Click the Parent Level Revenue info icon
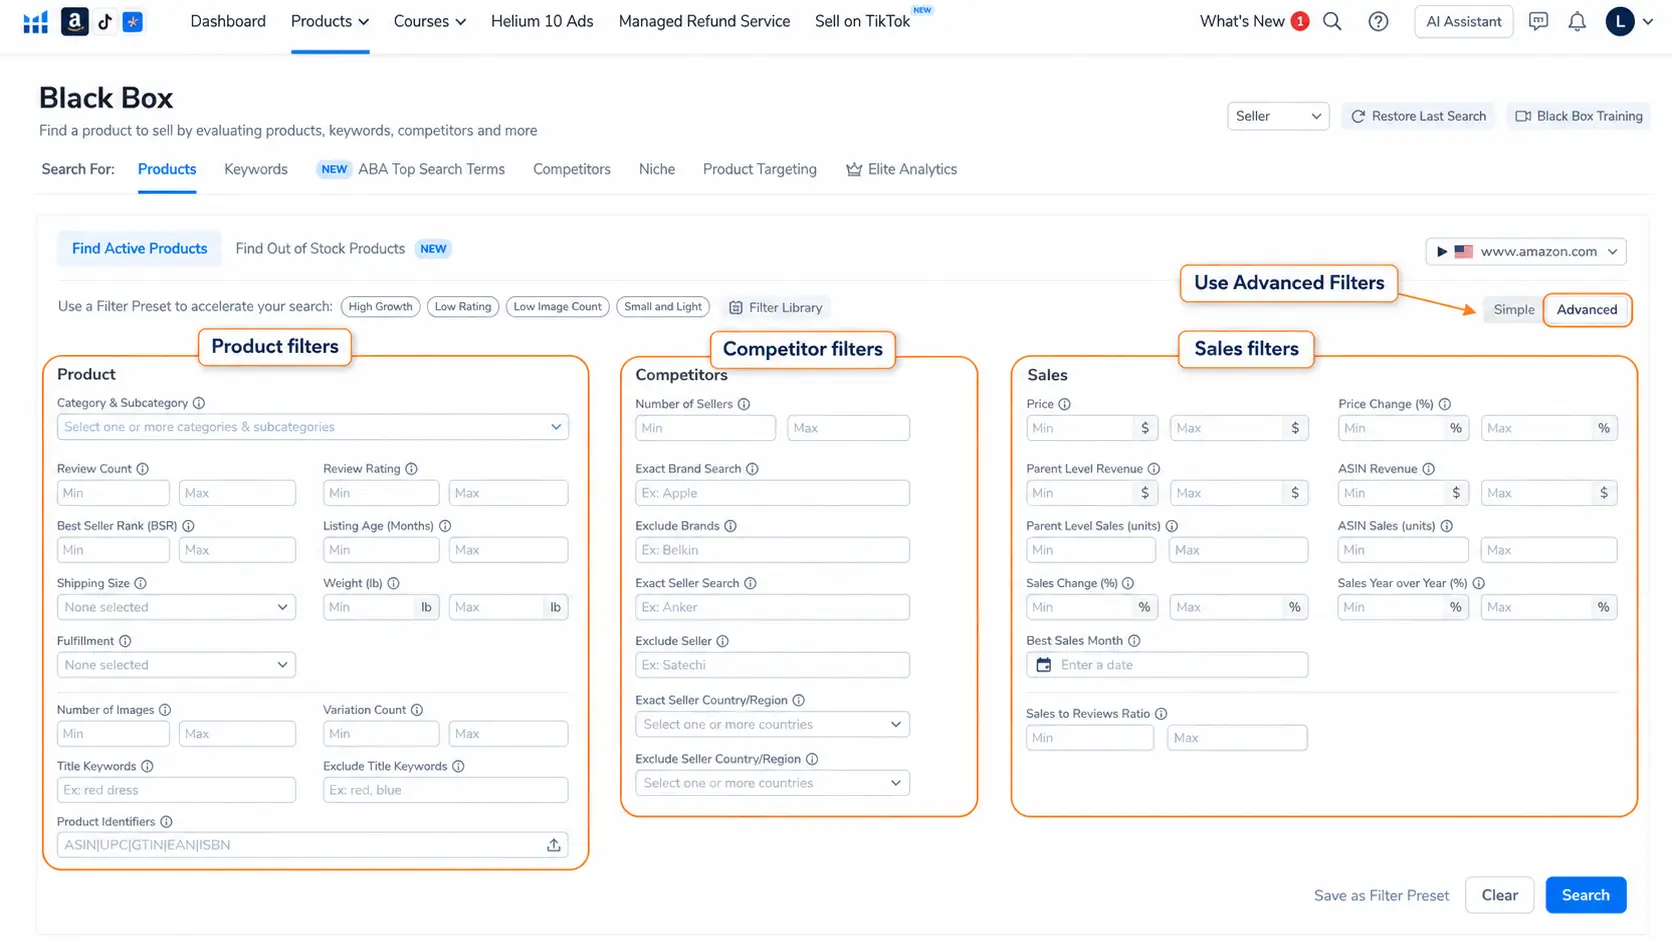Viewport: 1672px width, 941px height. pos(1154,469)
